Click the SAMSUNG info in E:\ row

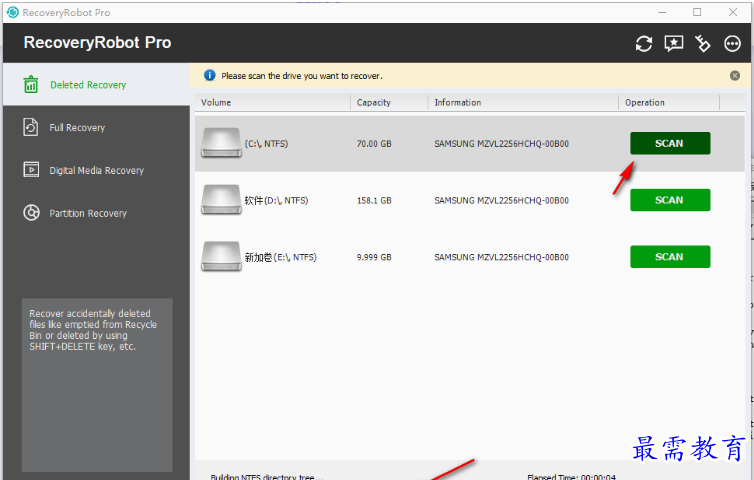click(x=502, y=257)
